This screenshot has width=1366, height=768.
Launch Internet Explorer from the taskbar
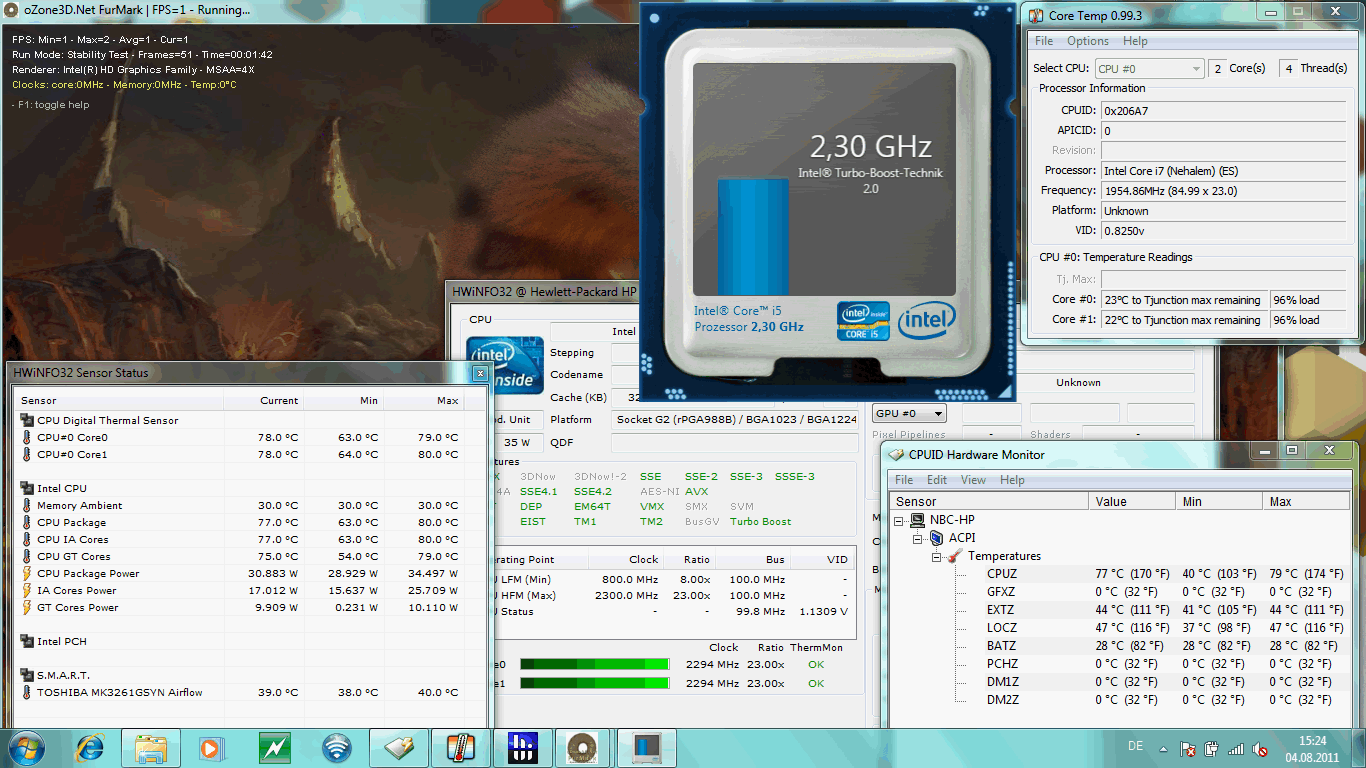click(x=90, y=747)
